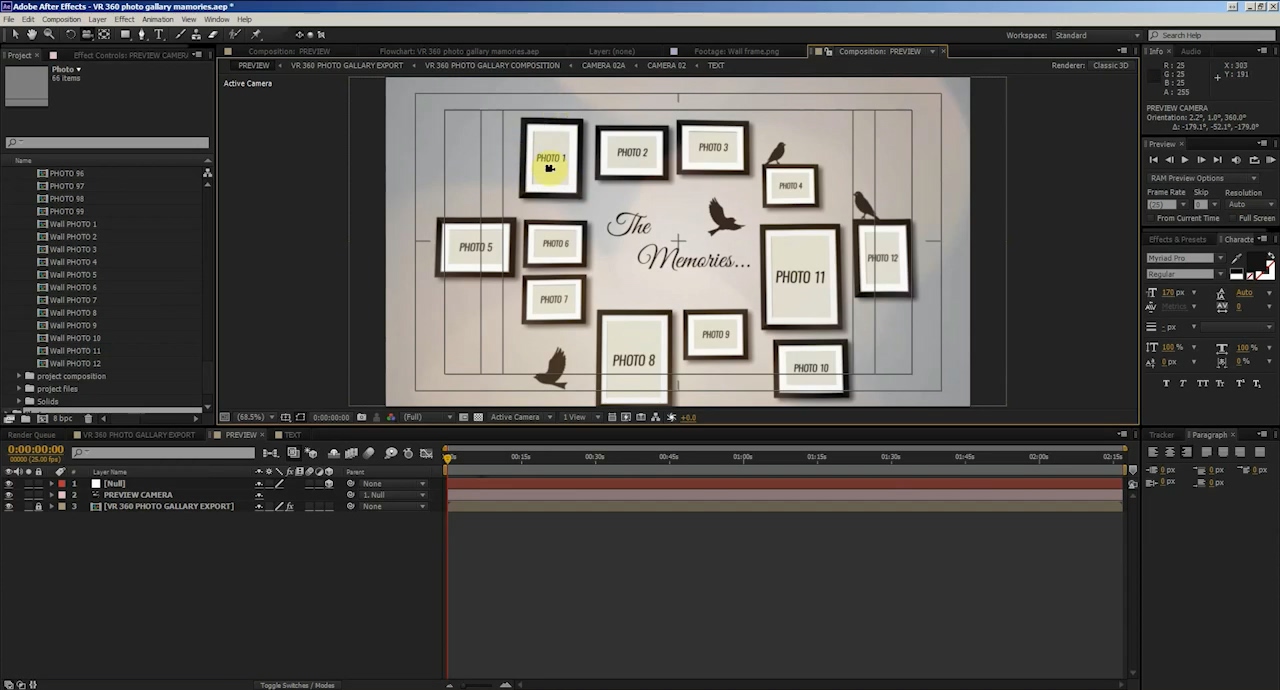The image size is (1280, 690).
Task: Hide the PREVIEW CAMERA layer with eye icon
Action: point(9,495)
